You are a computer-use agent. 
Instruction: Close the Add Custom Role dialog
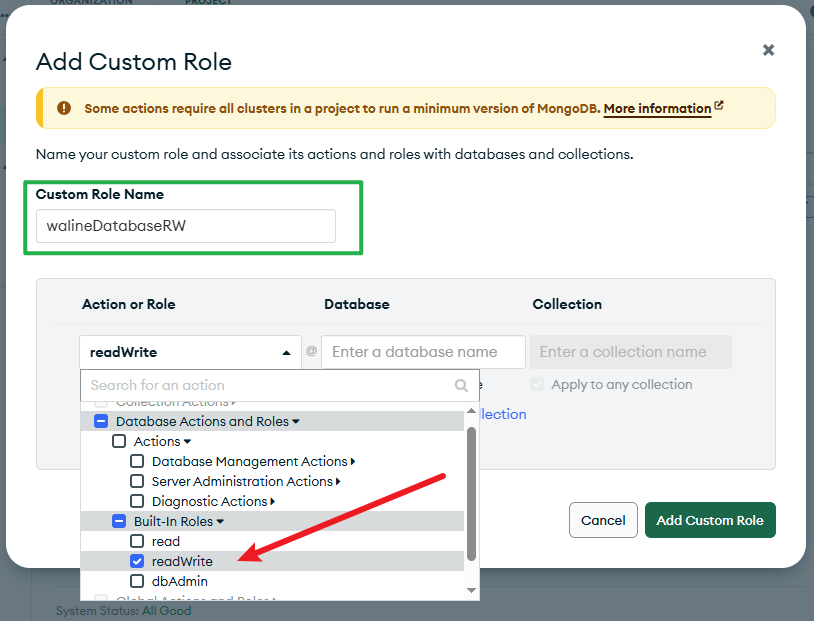[x=768, y=50]
